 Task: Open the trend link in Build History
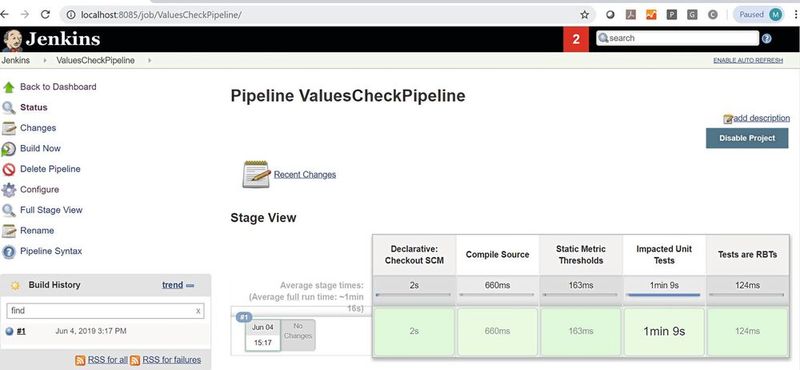pyautogui.click(x=172, y=285)
